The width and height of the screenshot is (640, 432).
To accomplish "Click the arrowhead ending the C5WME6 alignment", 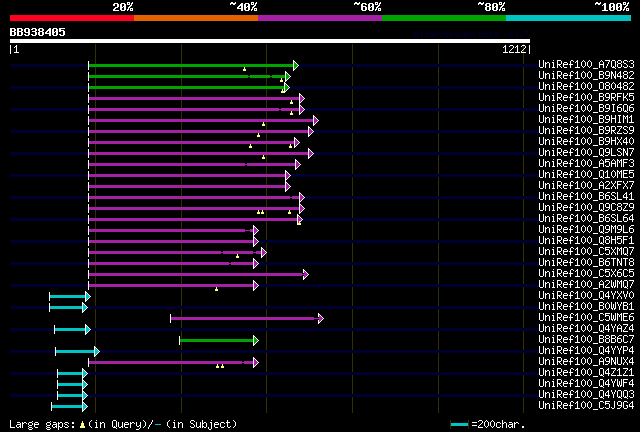I will coord(321,318).
